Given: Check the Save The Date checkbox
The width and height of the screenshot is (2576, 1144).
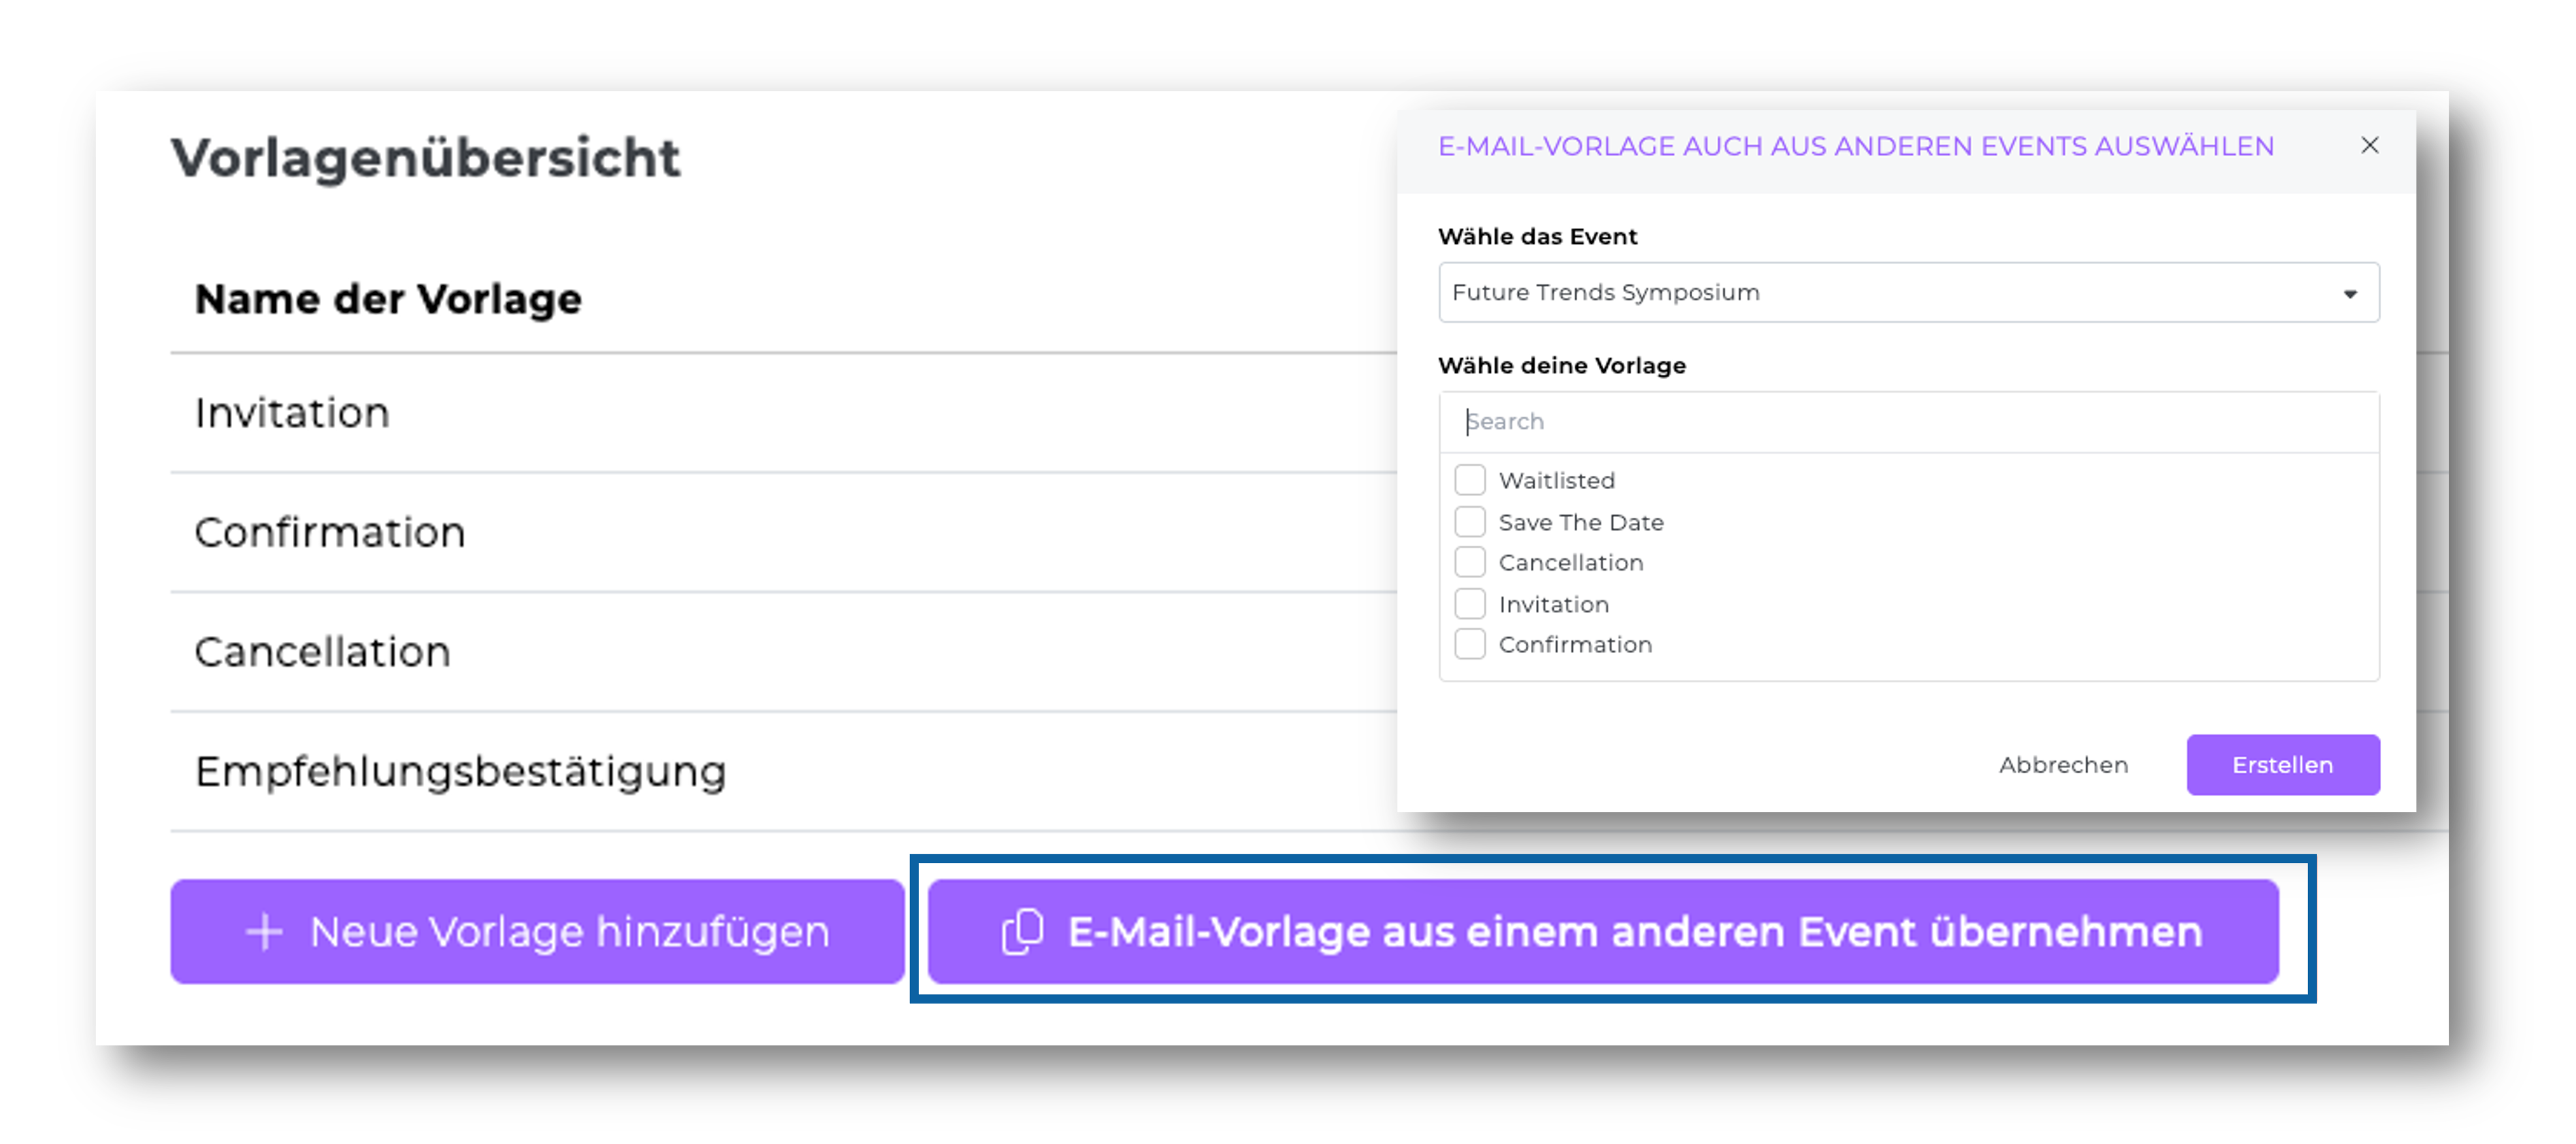Looking at the screenshot, I should (x=1469, y=521).
